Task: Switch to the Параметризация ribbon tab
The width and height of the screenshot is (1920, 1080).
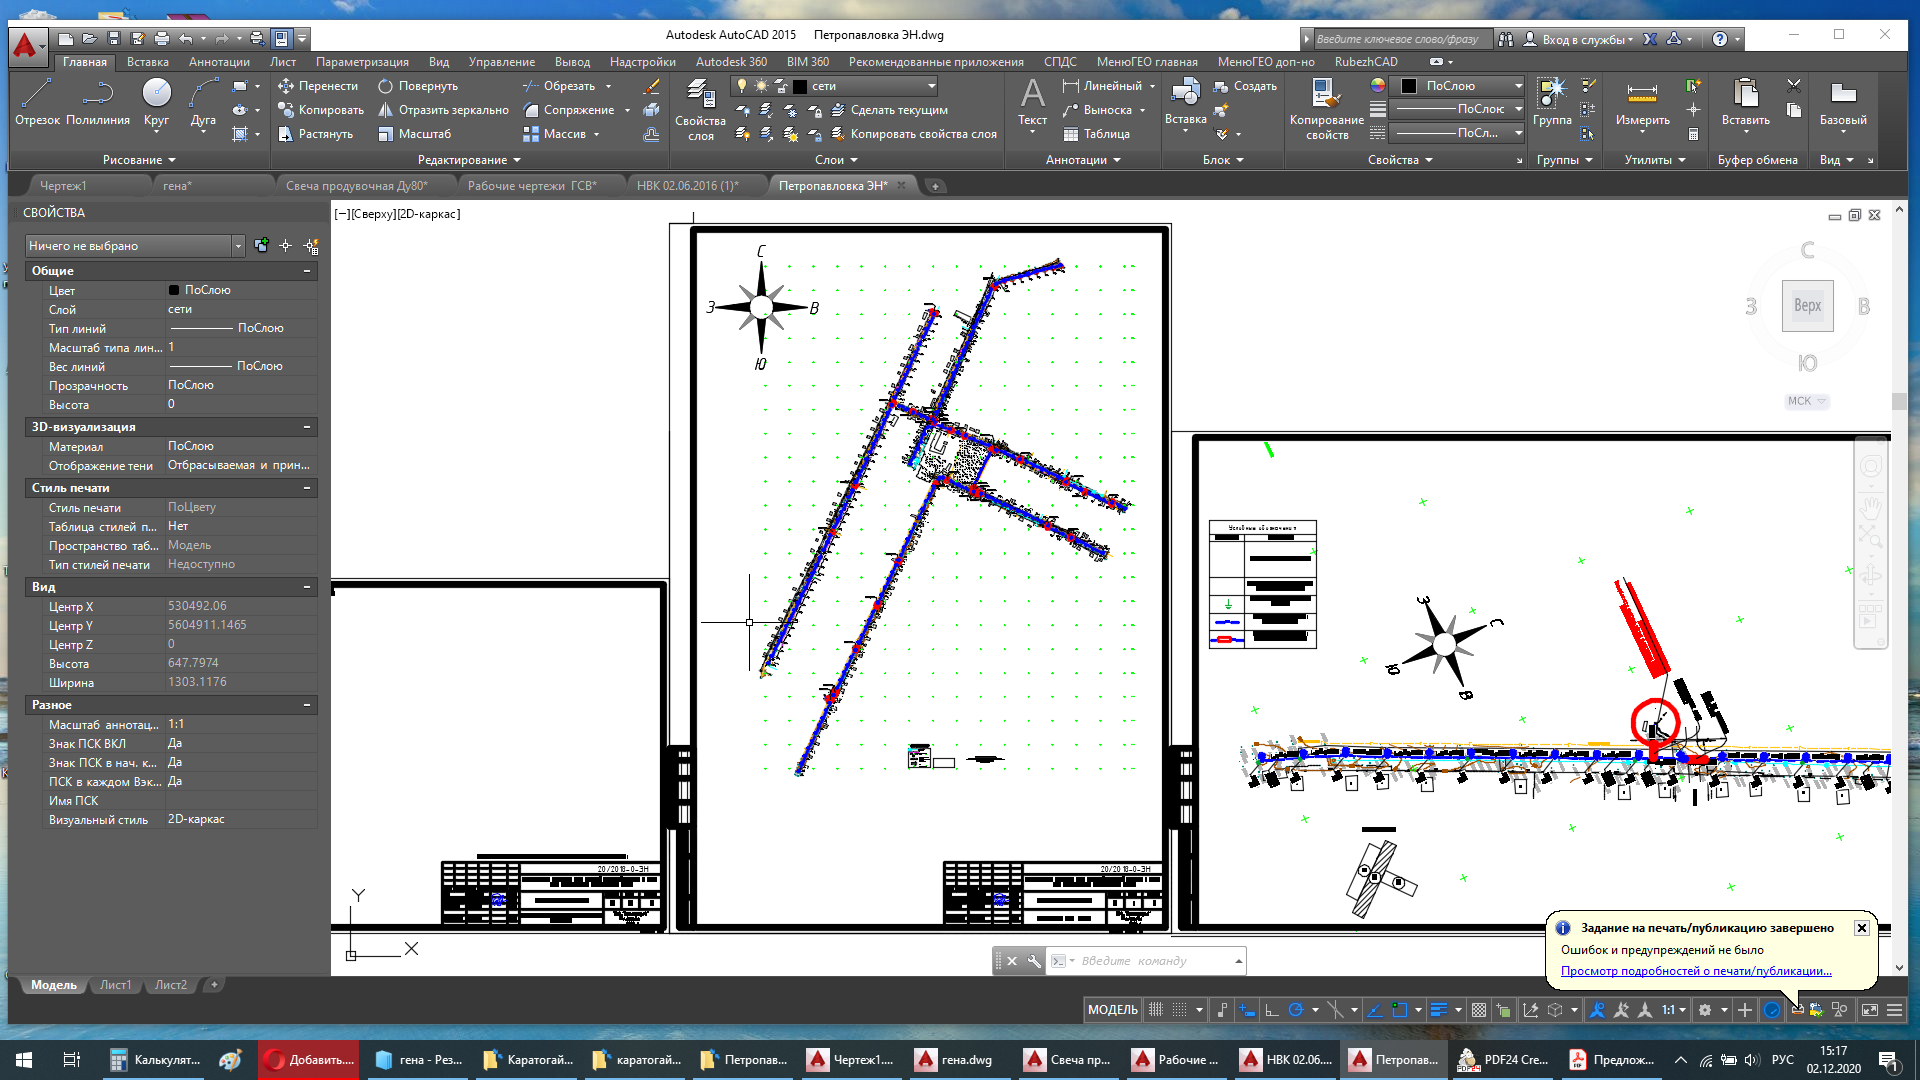Action: (x=362, y=62)
